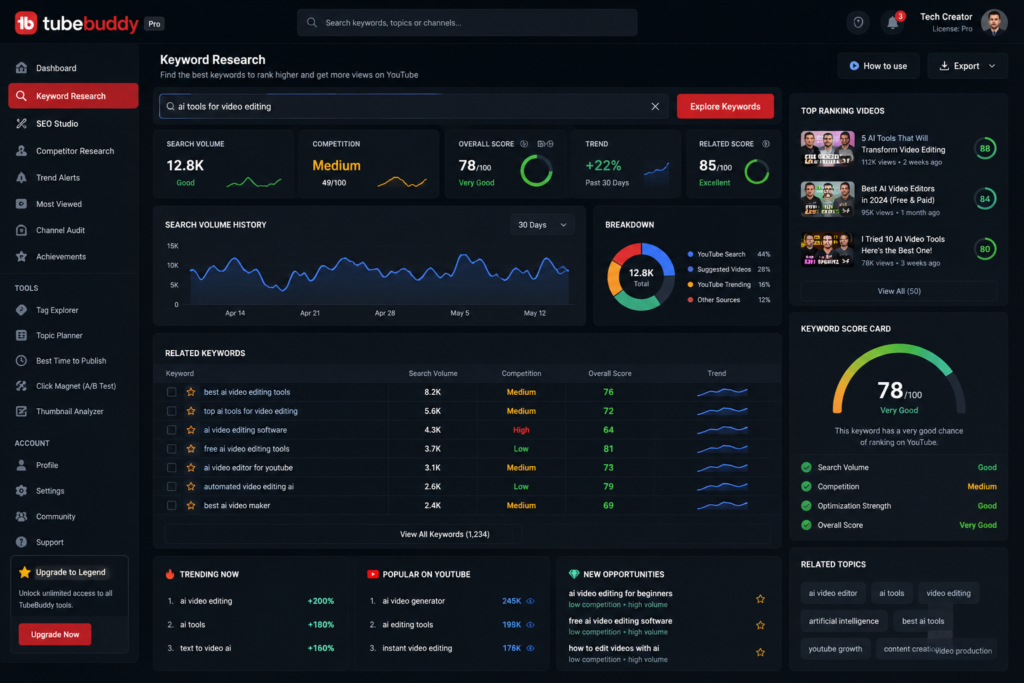The width and height of the screenshot is (1024, 683).
Task: Focus the top search keywords, topics or channels box
Action: point(467,23)
